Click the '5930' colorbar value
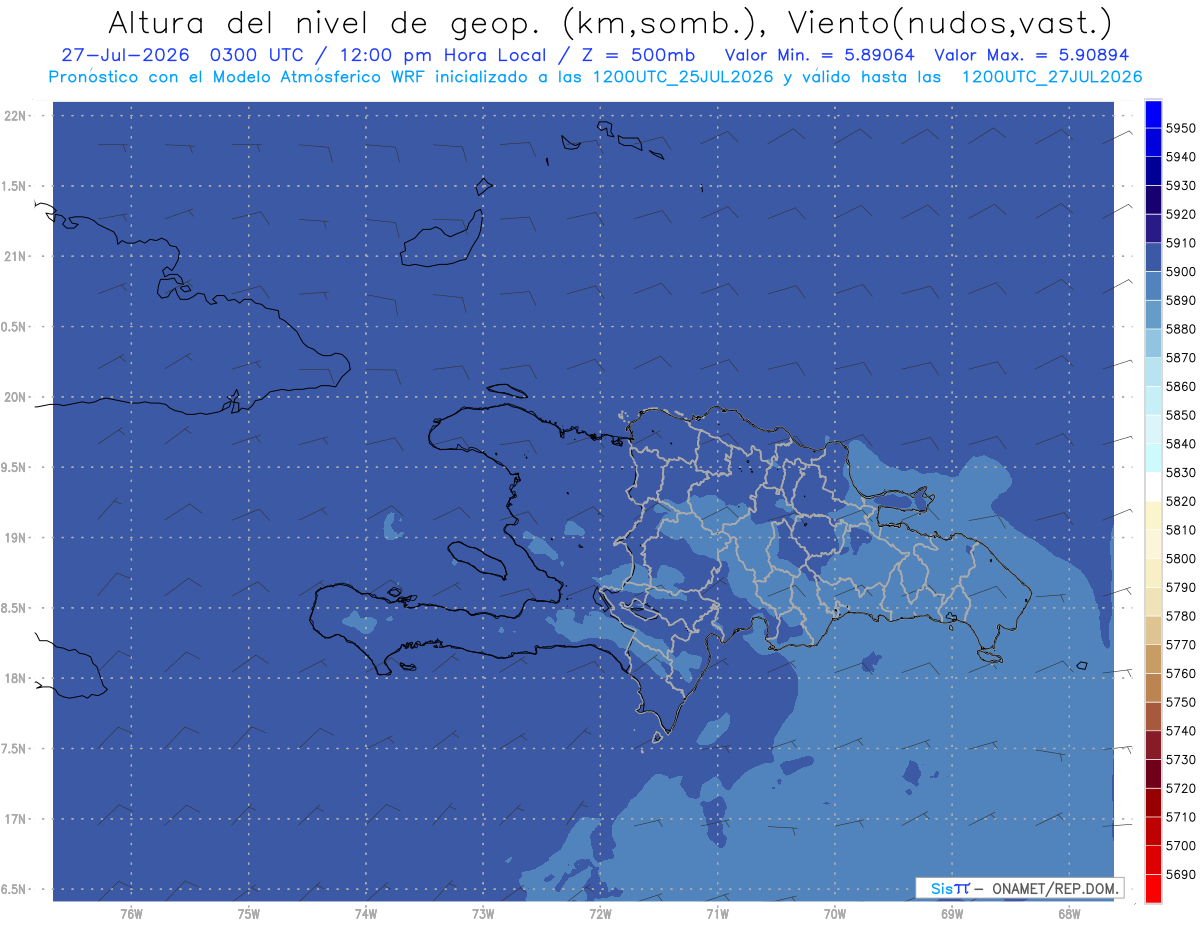This screenshot has width=1200, height=927. (1181, 186)
